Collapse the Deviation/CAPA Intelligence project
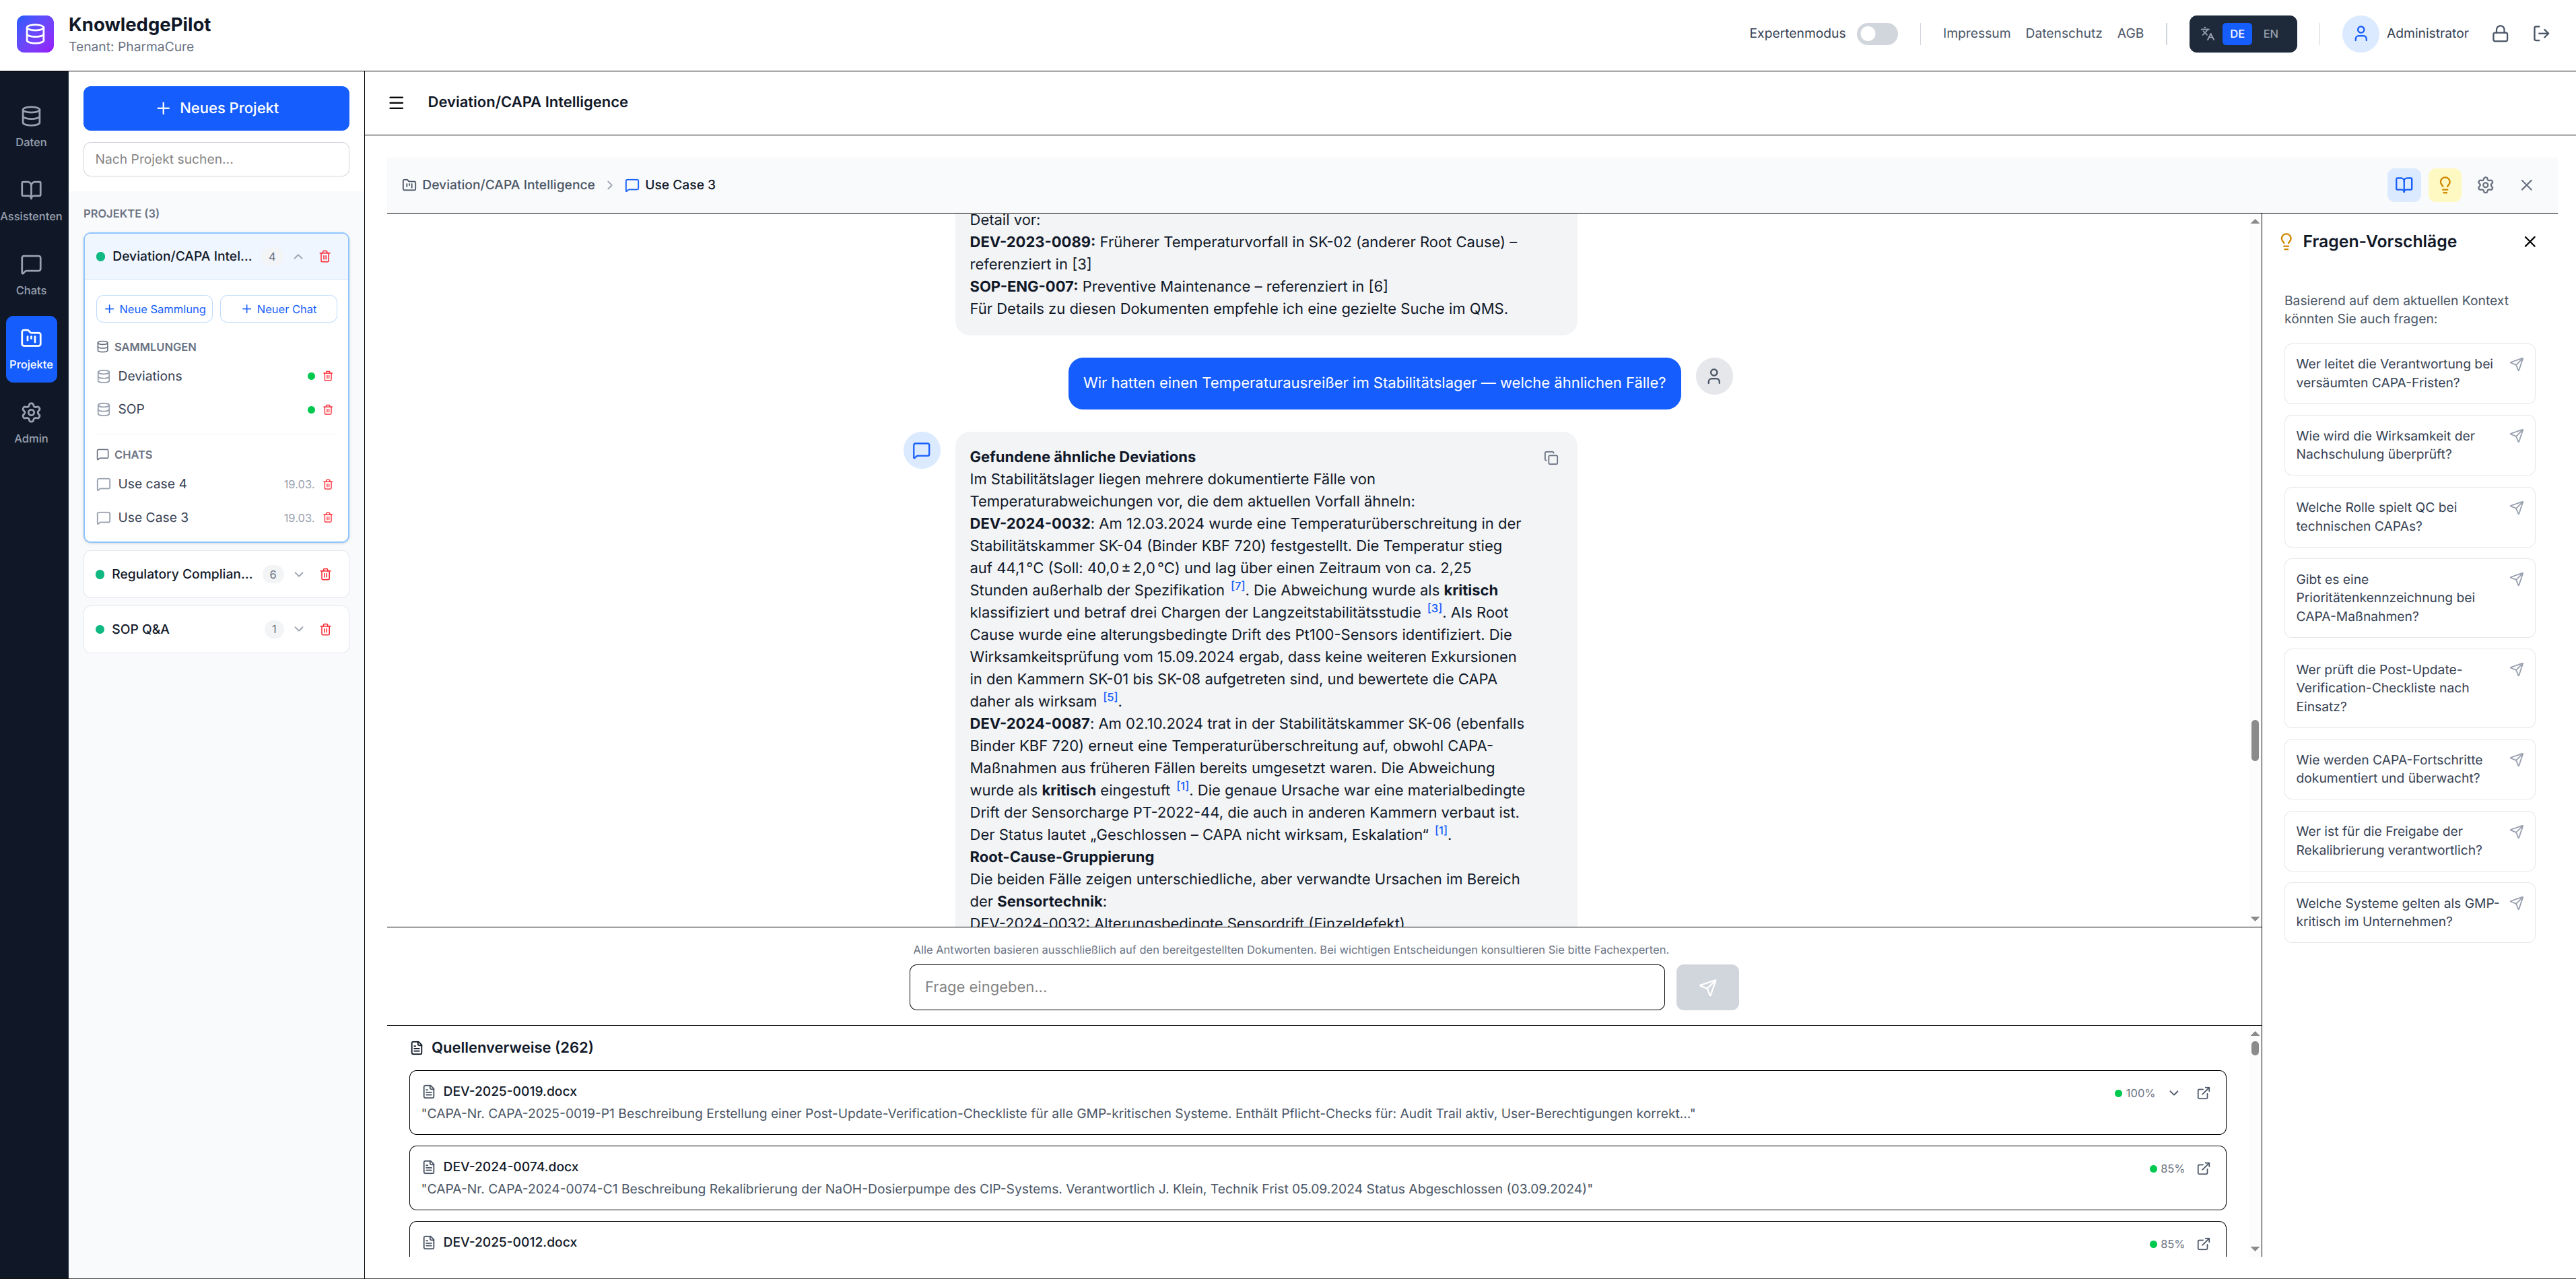The width and height of the screenshot is (2576, 1281). pos(298,256)
